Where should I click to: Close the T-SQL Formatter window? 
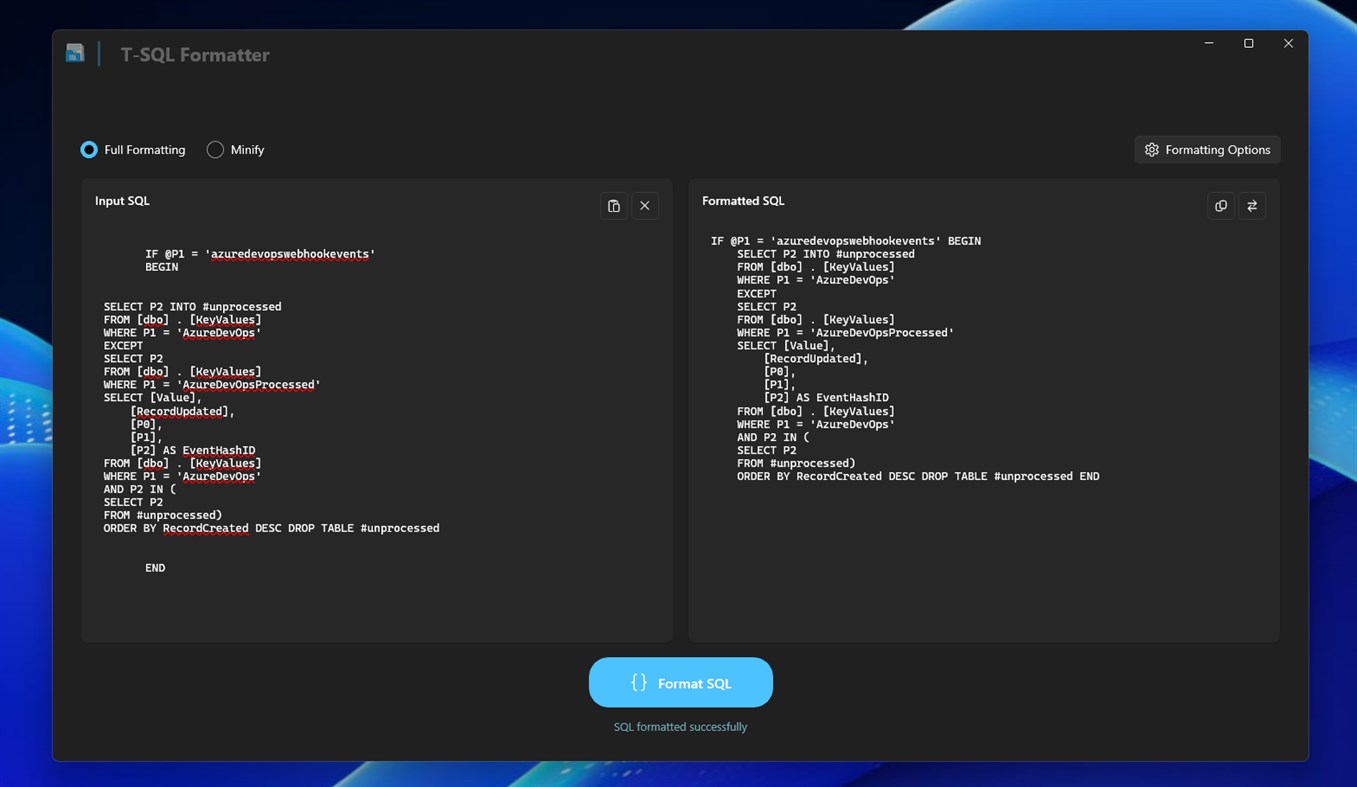point(1288,44)
